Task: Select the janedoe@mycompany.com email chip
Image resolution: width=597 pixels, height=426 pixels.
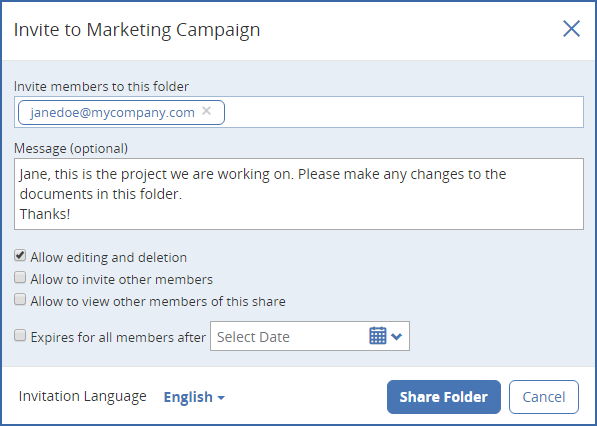Action: coord(113,112)
